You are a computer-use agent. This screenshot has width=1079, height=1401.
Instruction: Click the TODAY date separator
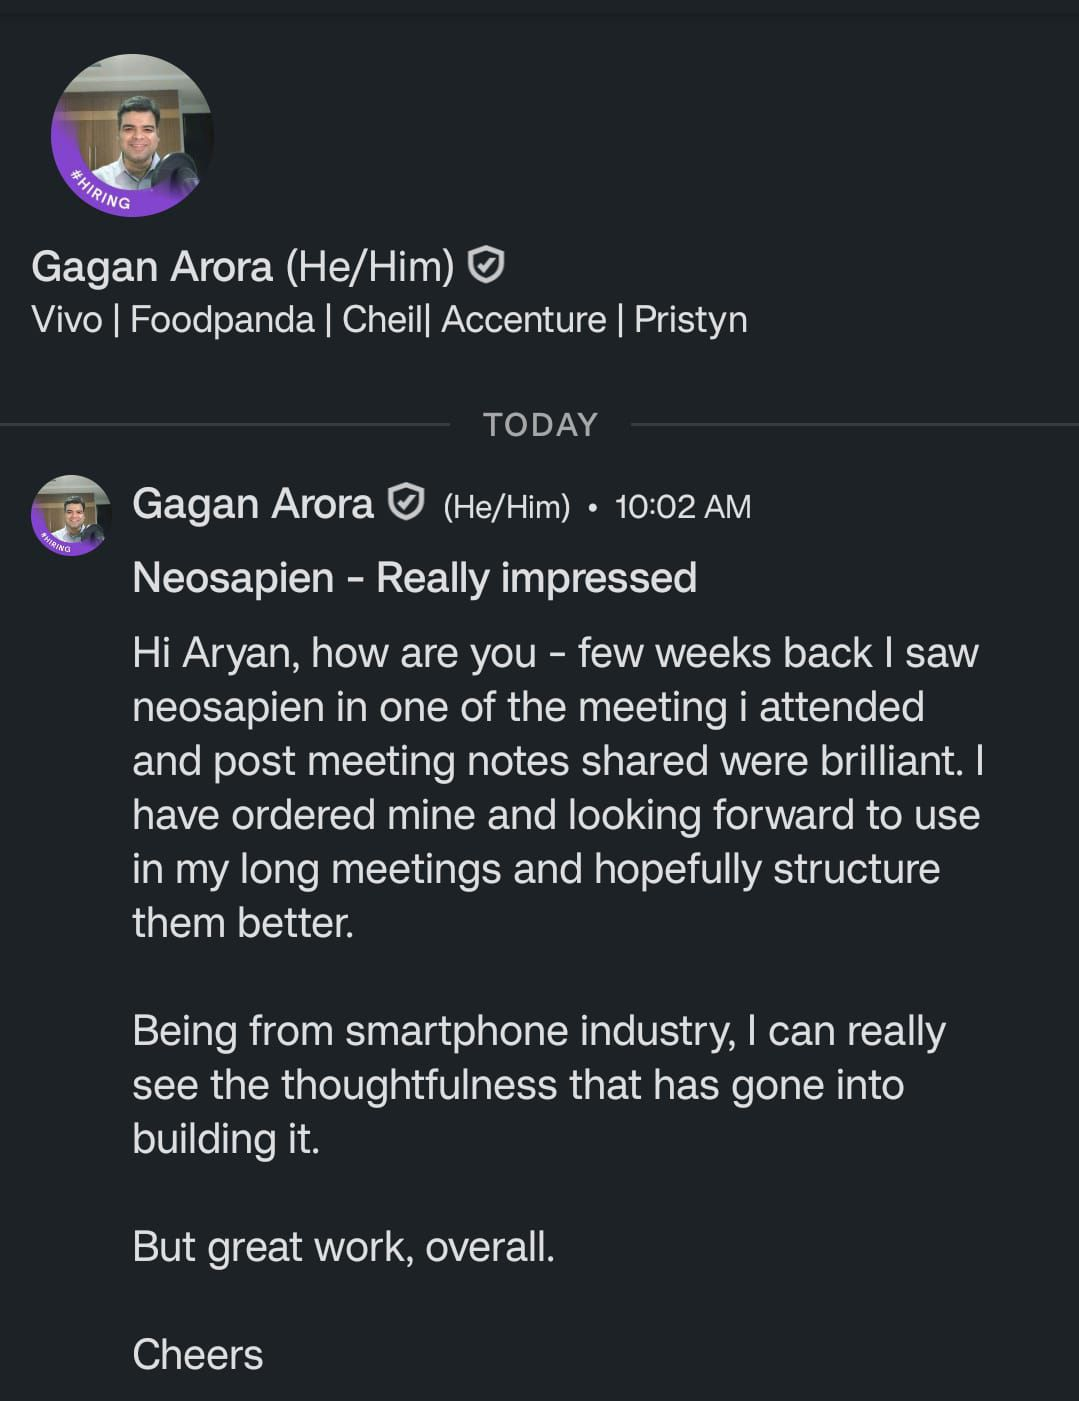tap(540, 425)
